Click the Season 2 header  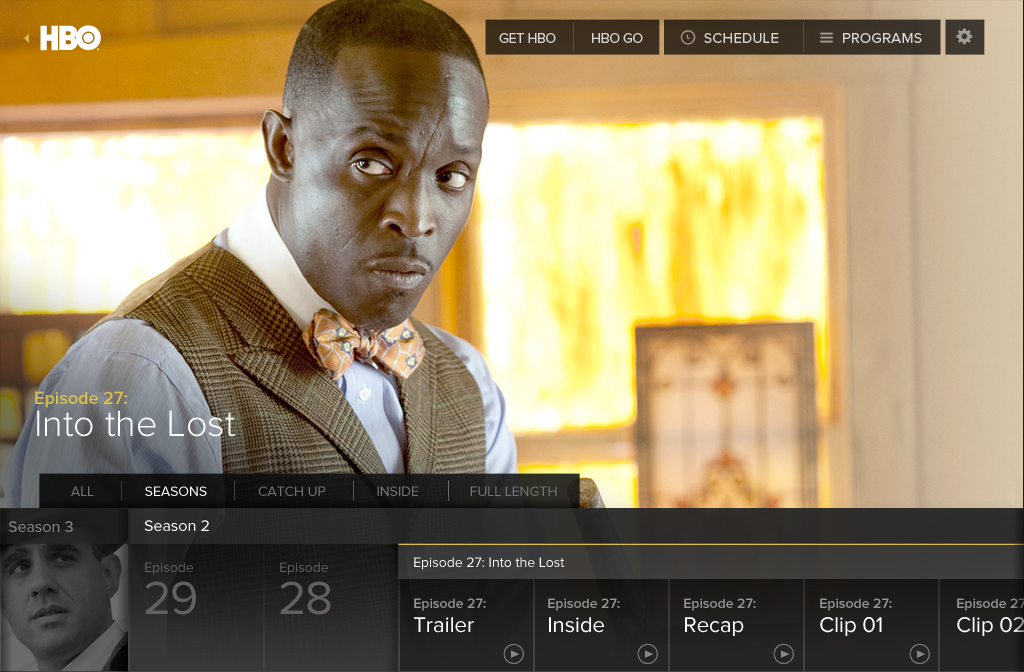tap(576, 526)
